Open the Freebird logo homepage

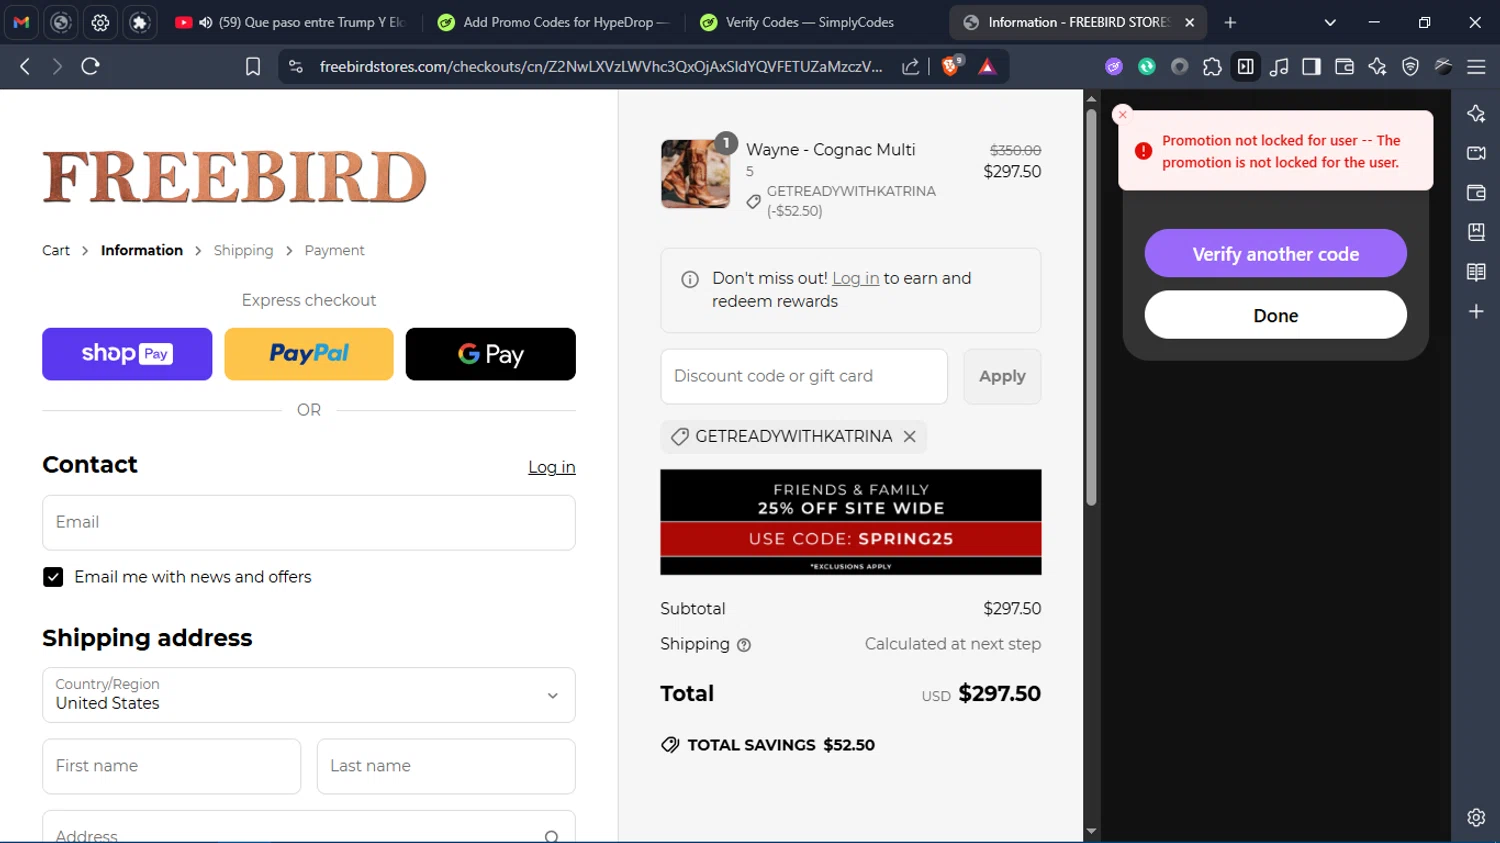pos(234,177)
